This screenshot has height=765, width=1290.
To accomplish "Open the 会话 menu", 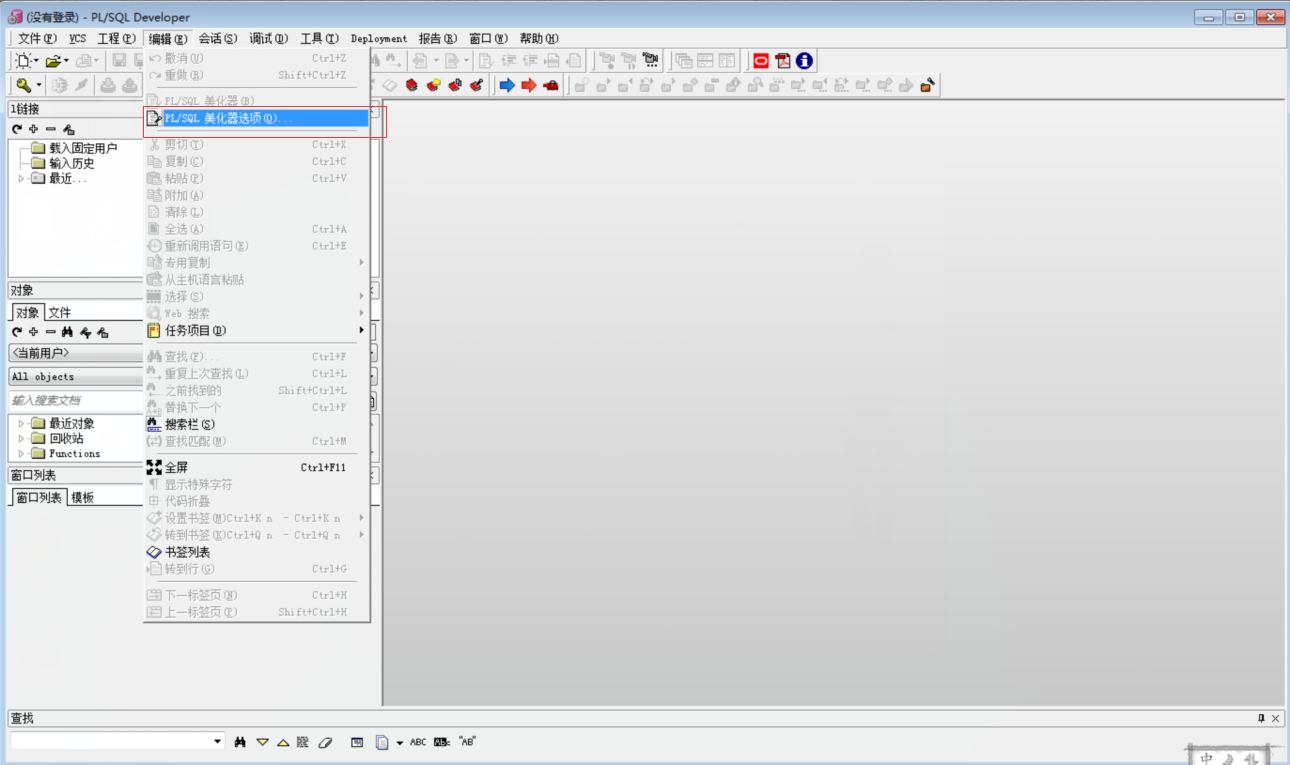I will coord(217,39).
